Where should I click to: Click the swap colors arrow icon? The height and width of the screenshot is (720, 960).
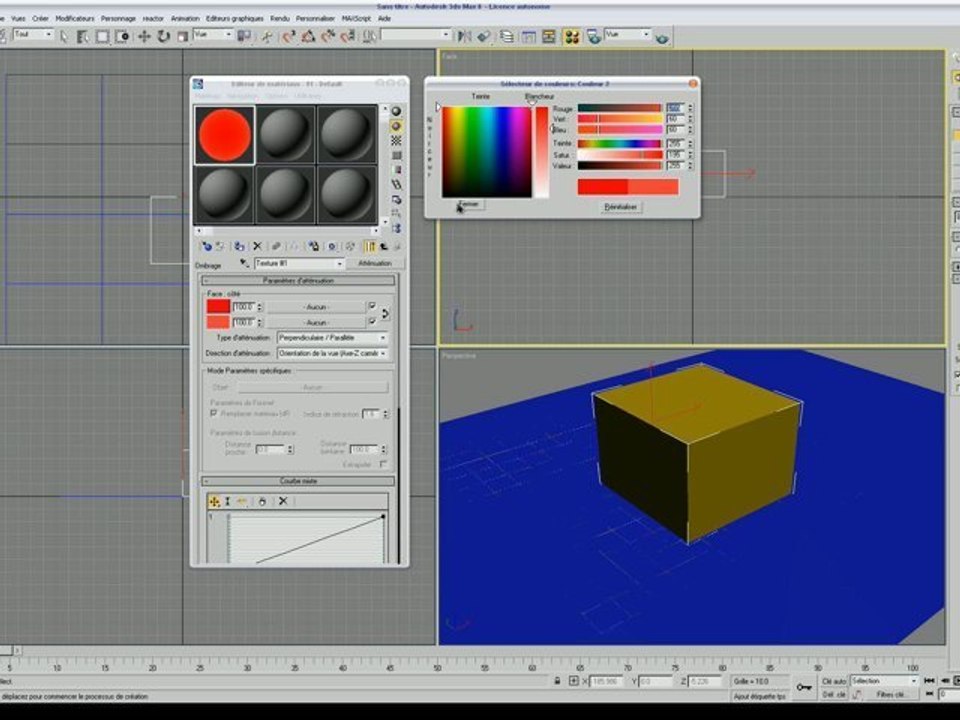[x=385, y=313]
